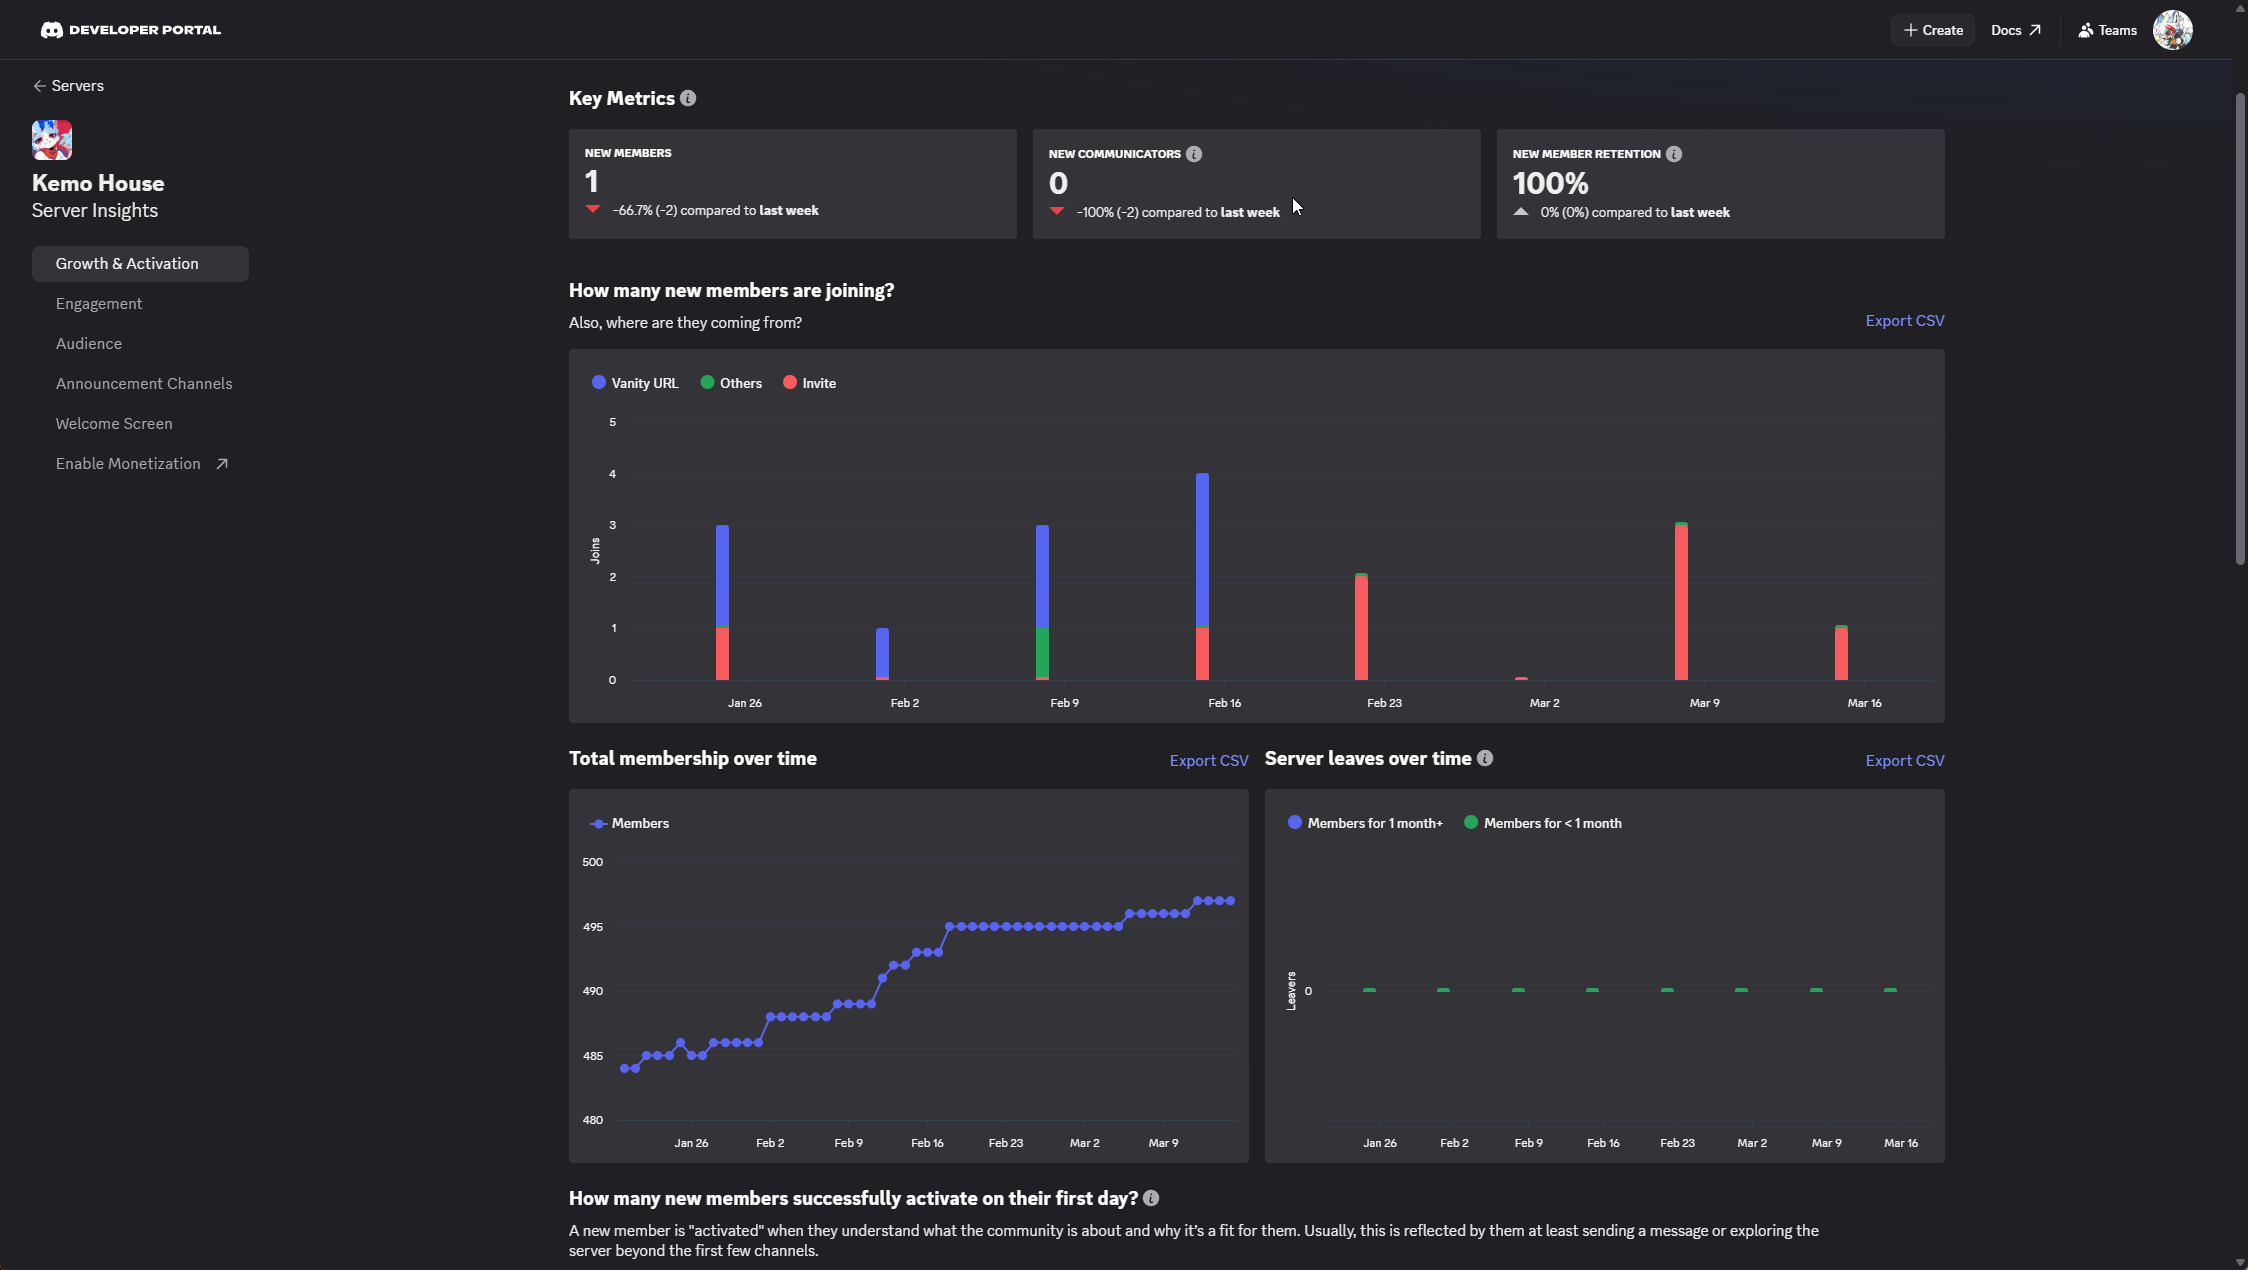Toggle Others series in joins legend
Viewport: 2248px width, 1270px height.
(x=731, y=383)
